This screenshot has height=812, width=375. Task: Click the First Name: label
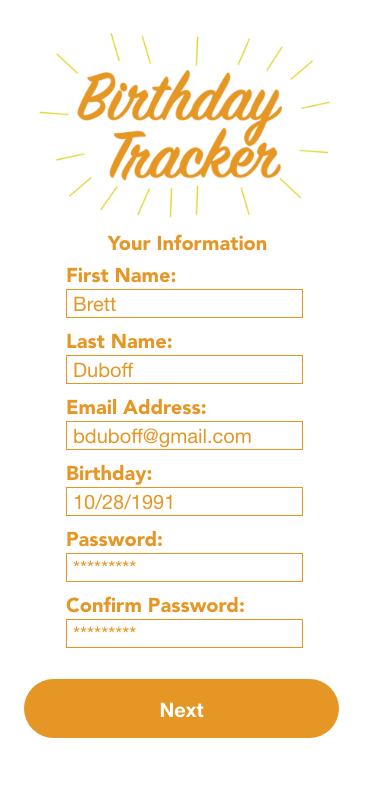point(121,275)
